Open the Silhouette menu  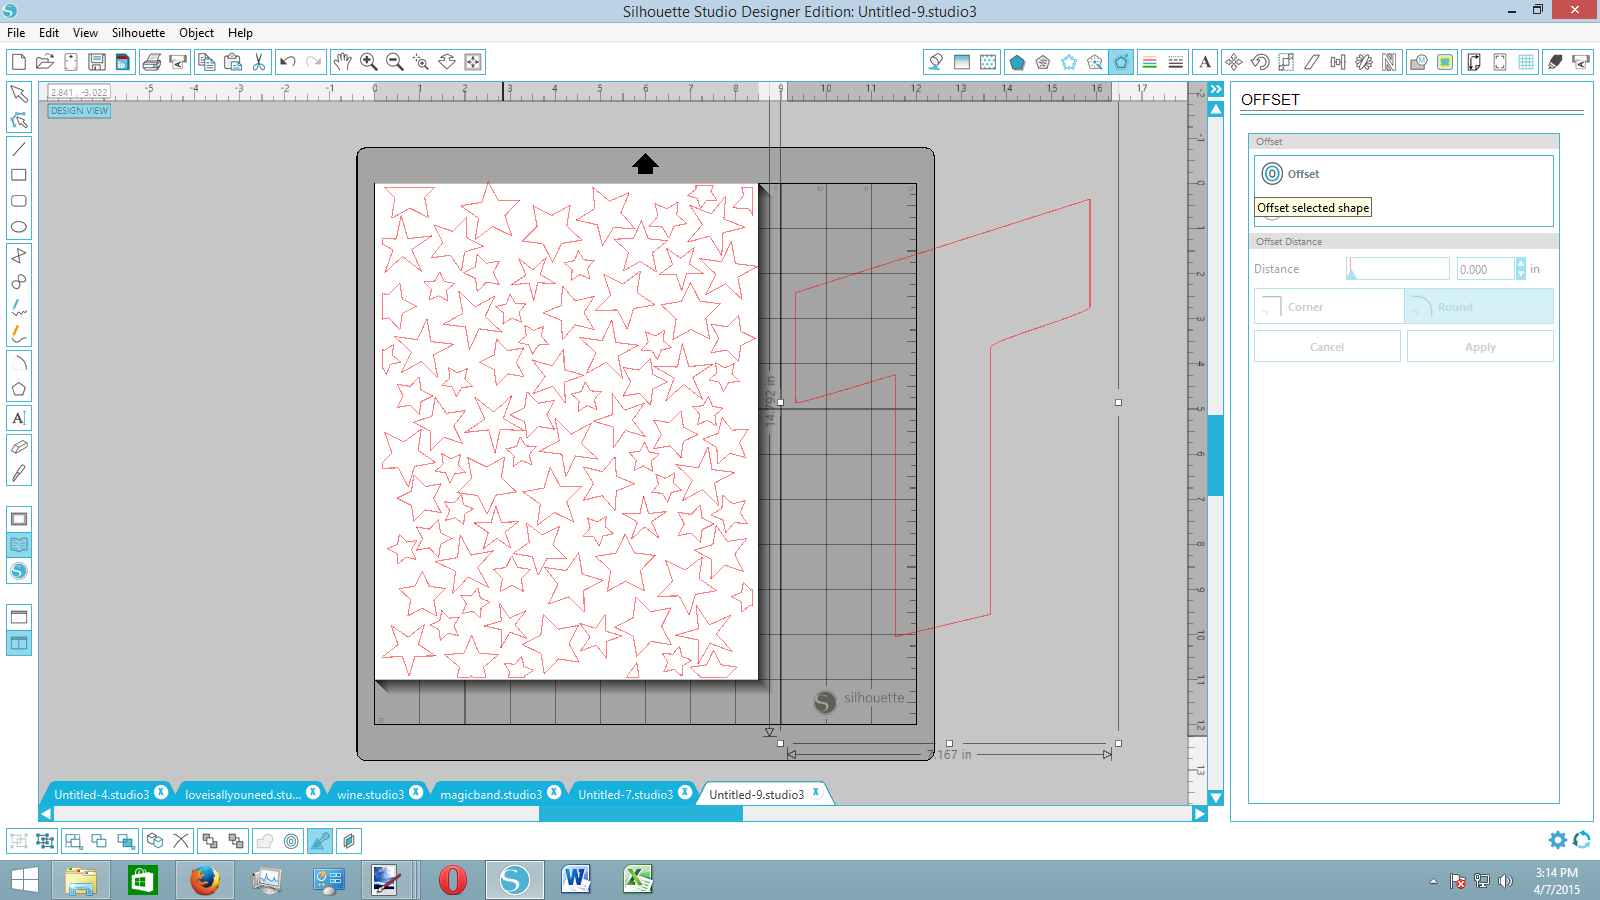click(x=138, y=33)
